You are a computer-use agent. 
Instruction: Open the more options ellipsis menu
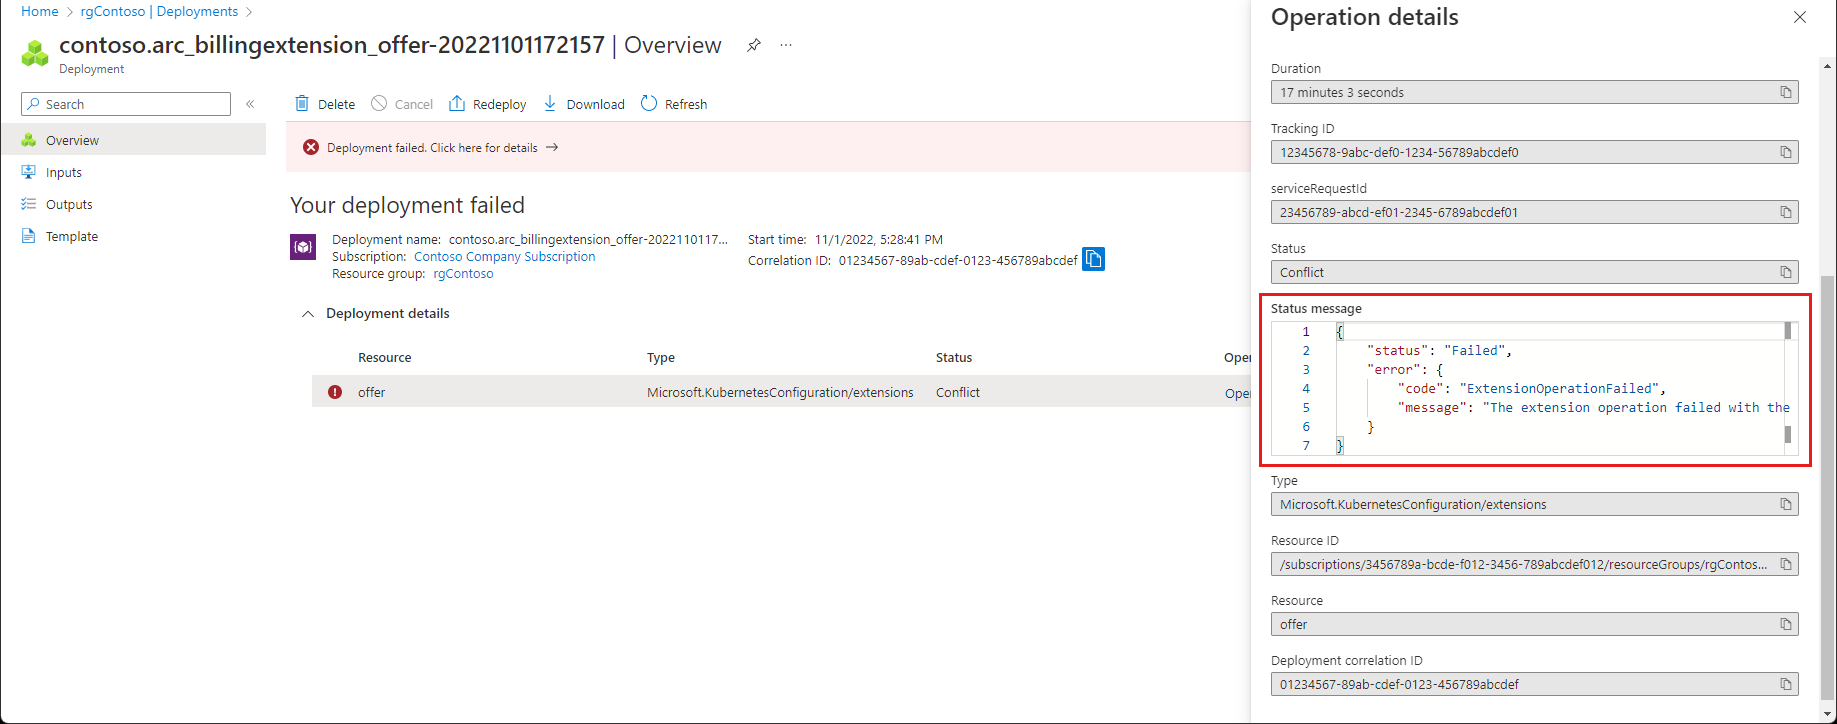[x=786, y=45]
